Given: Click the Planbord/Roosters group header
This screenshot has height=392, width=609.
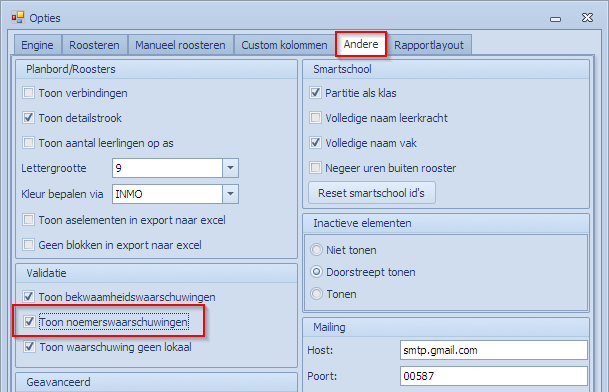Looking at the screenshot, I should 157,70.
